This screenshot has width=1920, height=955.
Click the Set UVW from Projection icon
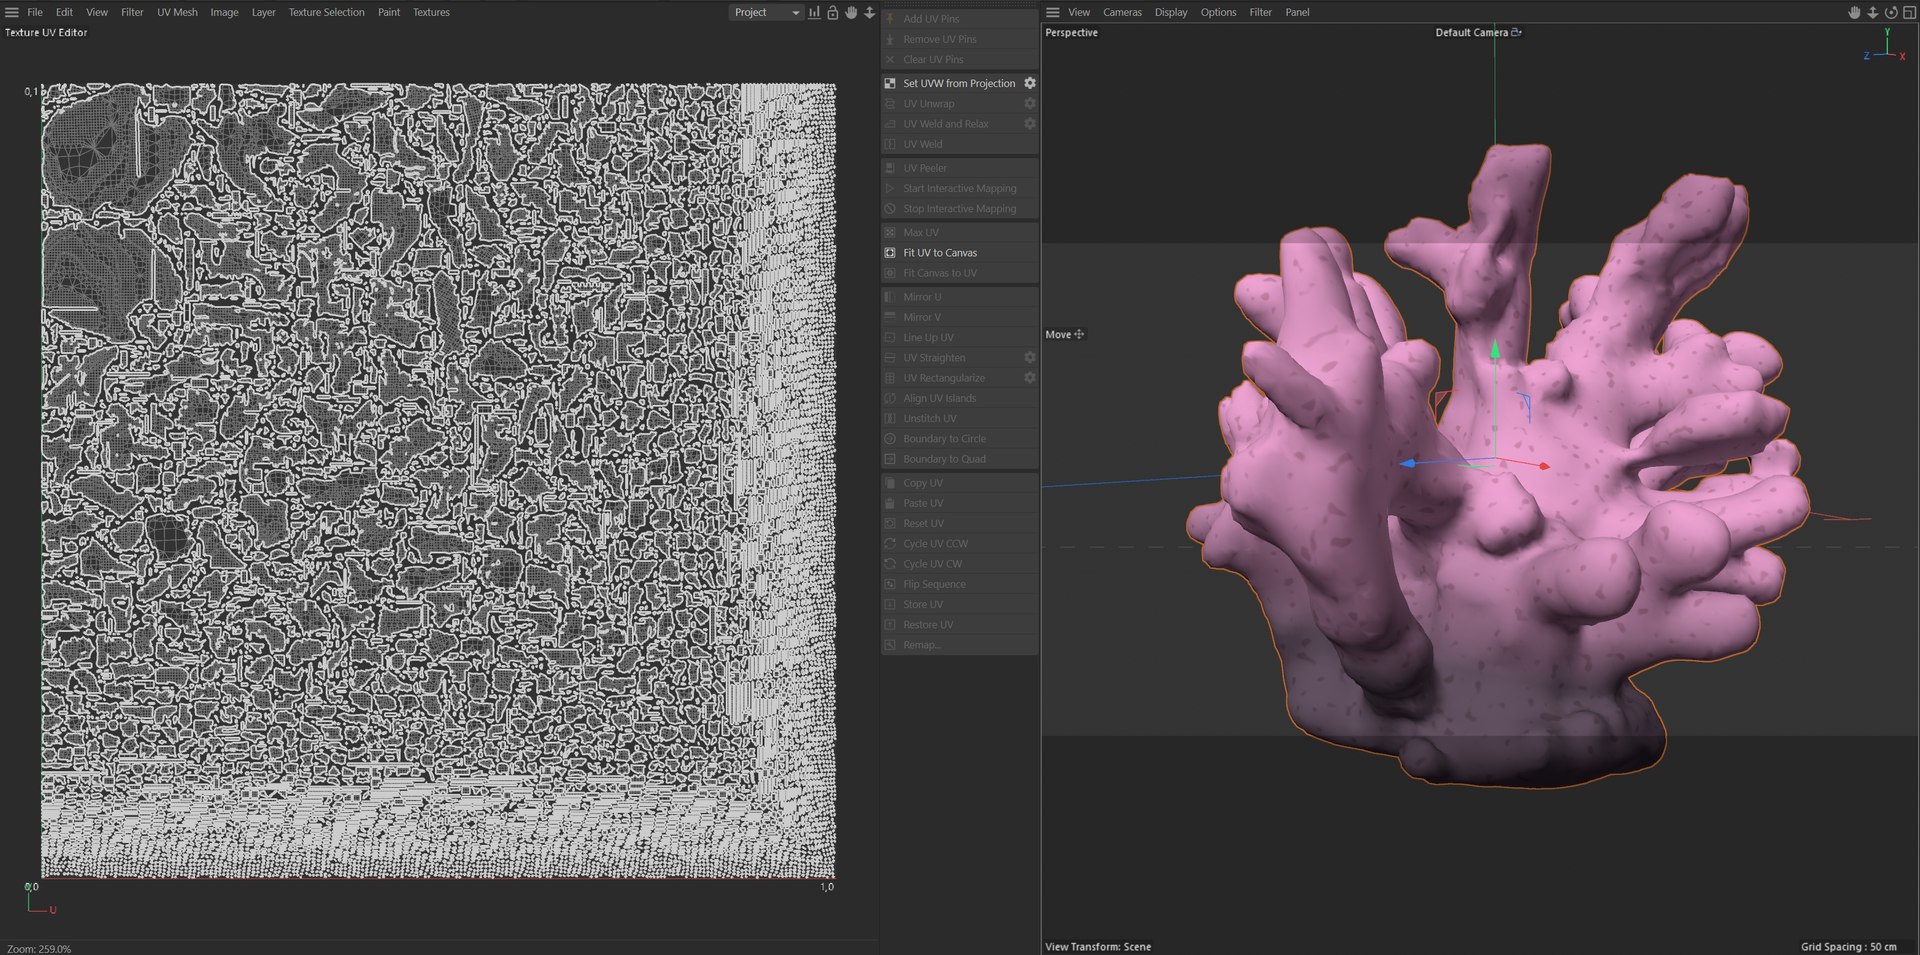tap(890, 83)
